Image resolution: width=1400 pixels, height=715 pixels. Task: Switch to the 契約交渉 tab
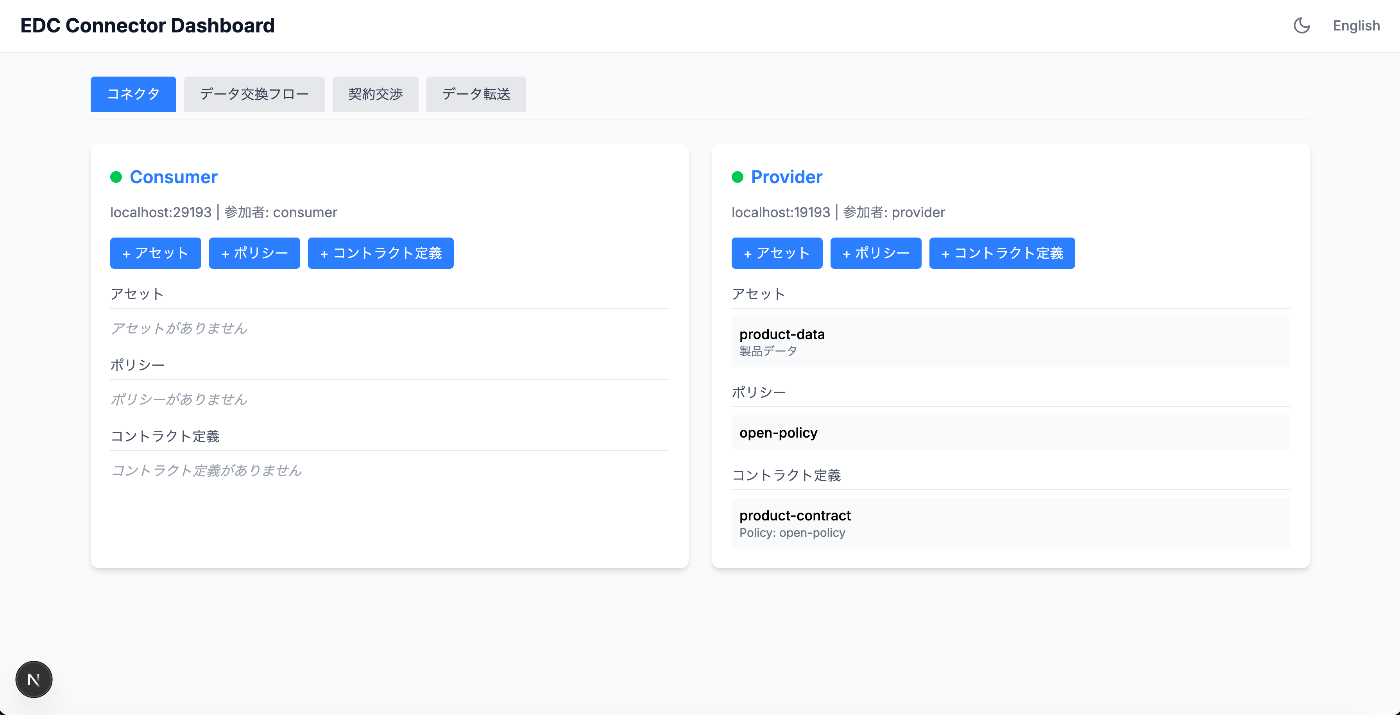click(x=375, y=93)
